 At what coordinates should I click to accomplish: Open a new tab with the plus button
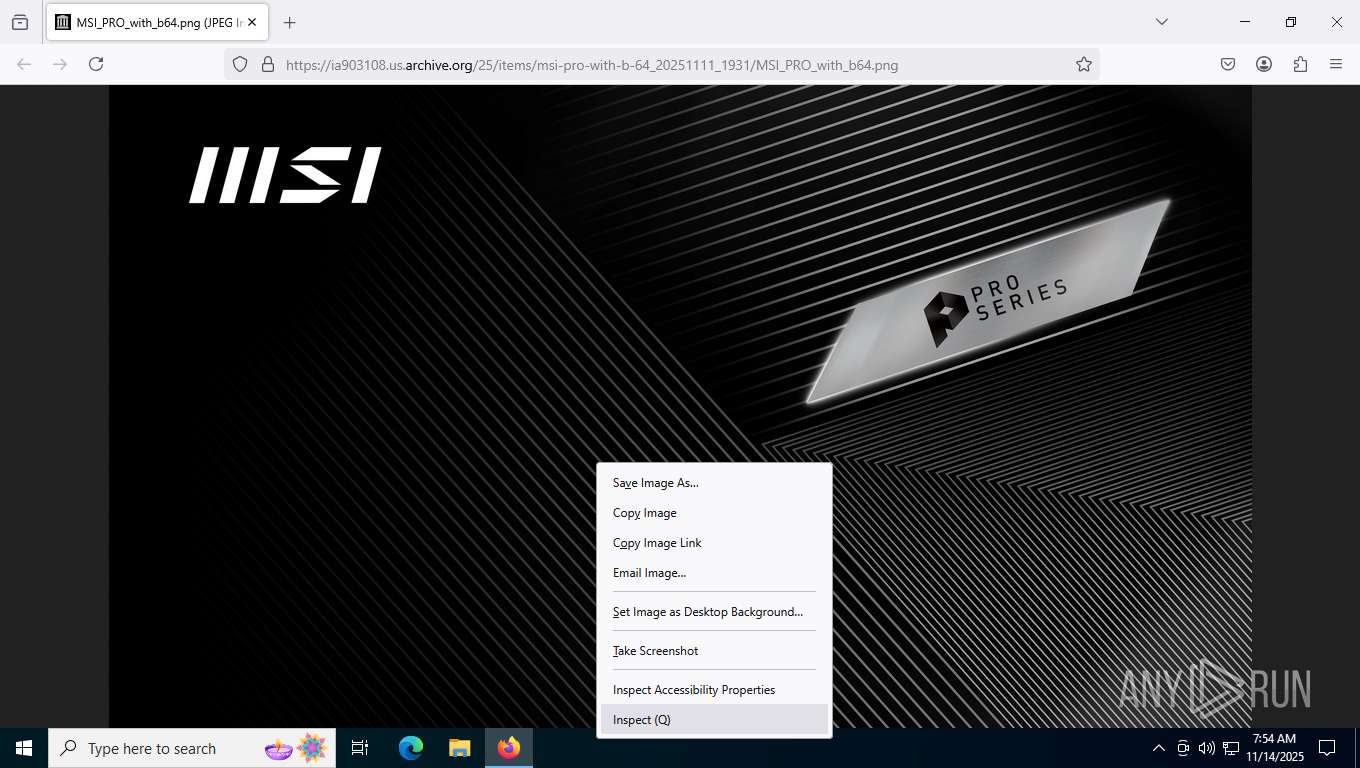[x=290, y=22]
